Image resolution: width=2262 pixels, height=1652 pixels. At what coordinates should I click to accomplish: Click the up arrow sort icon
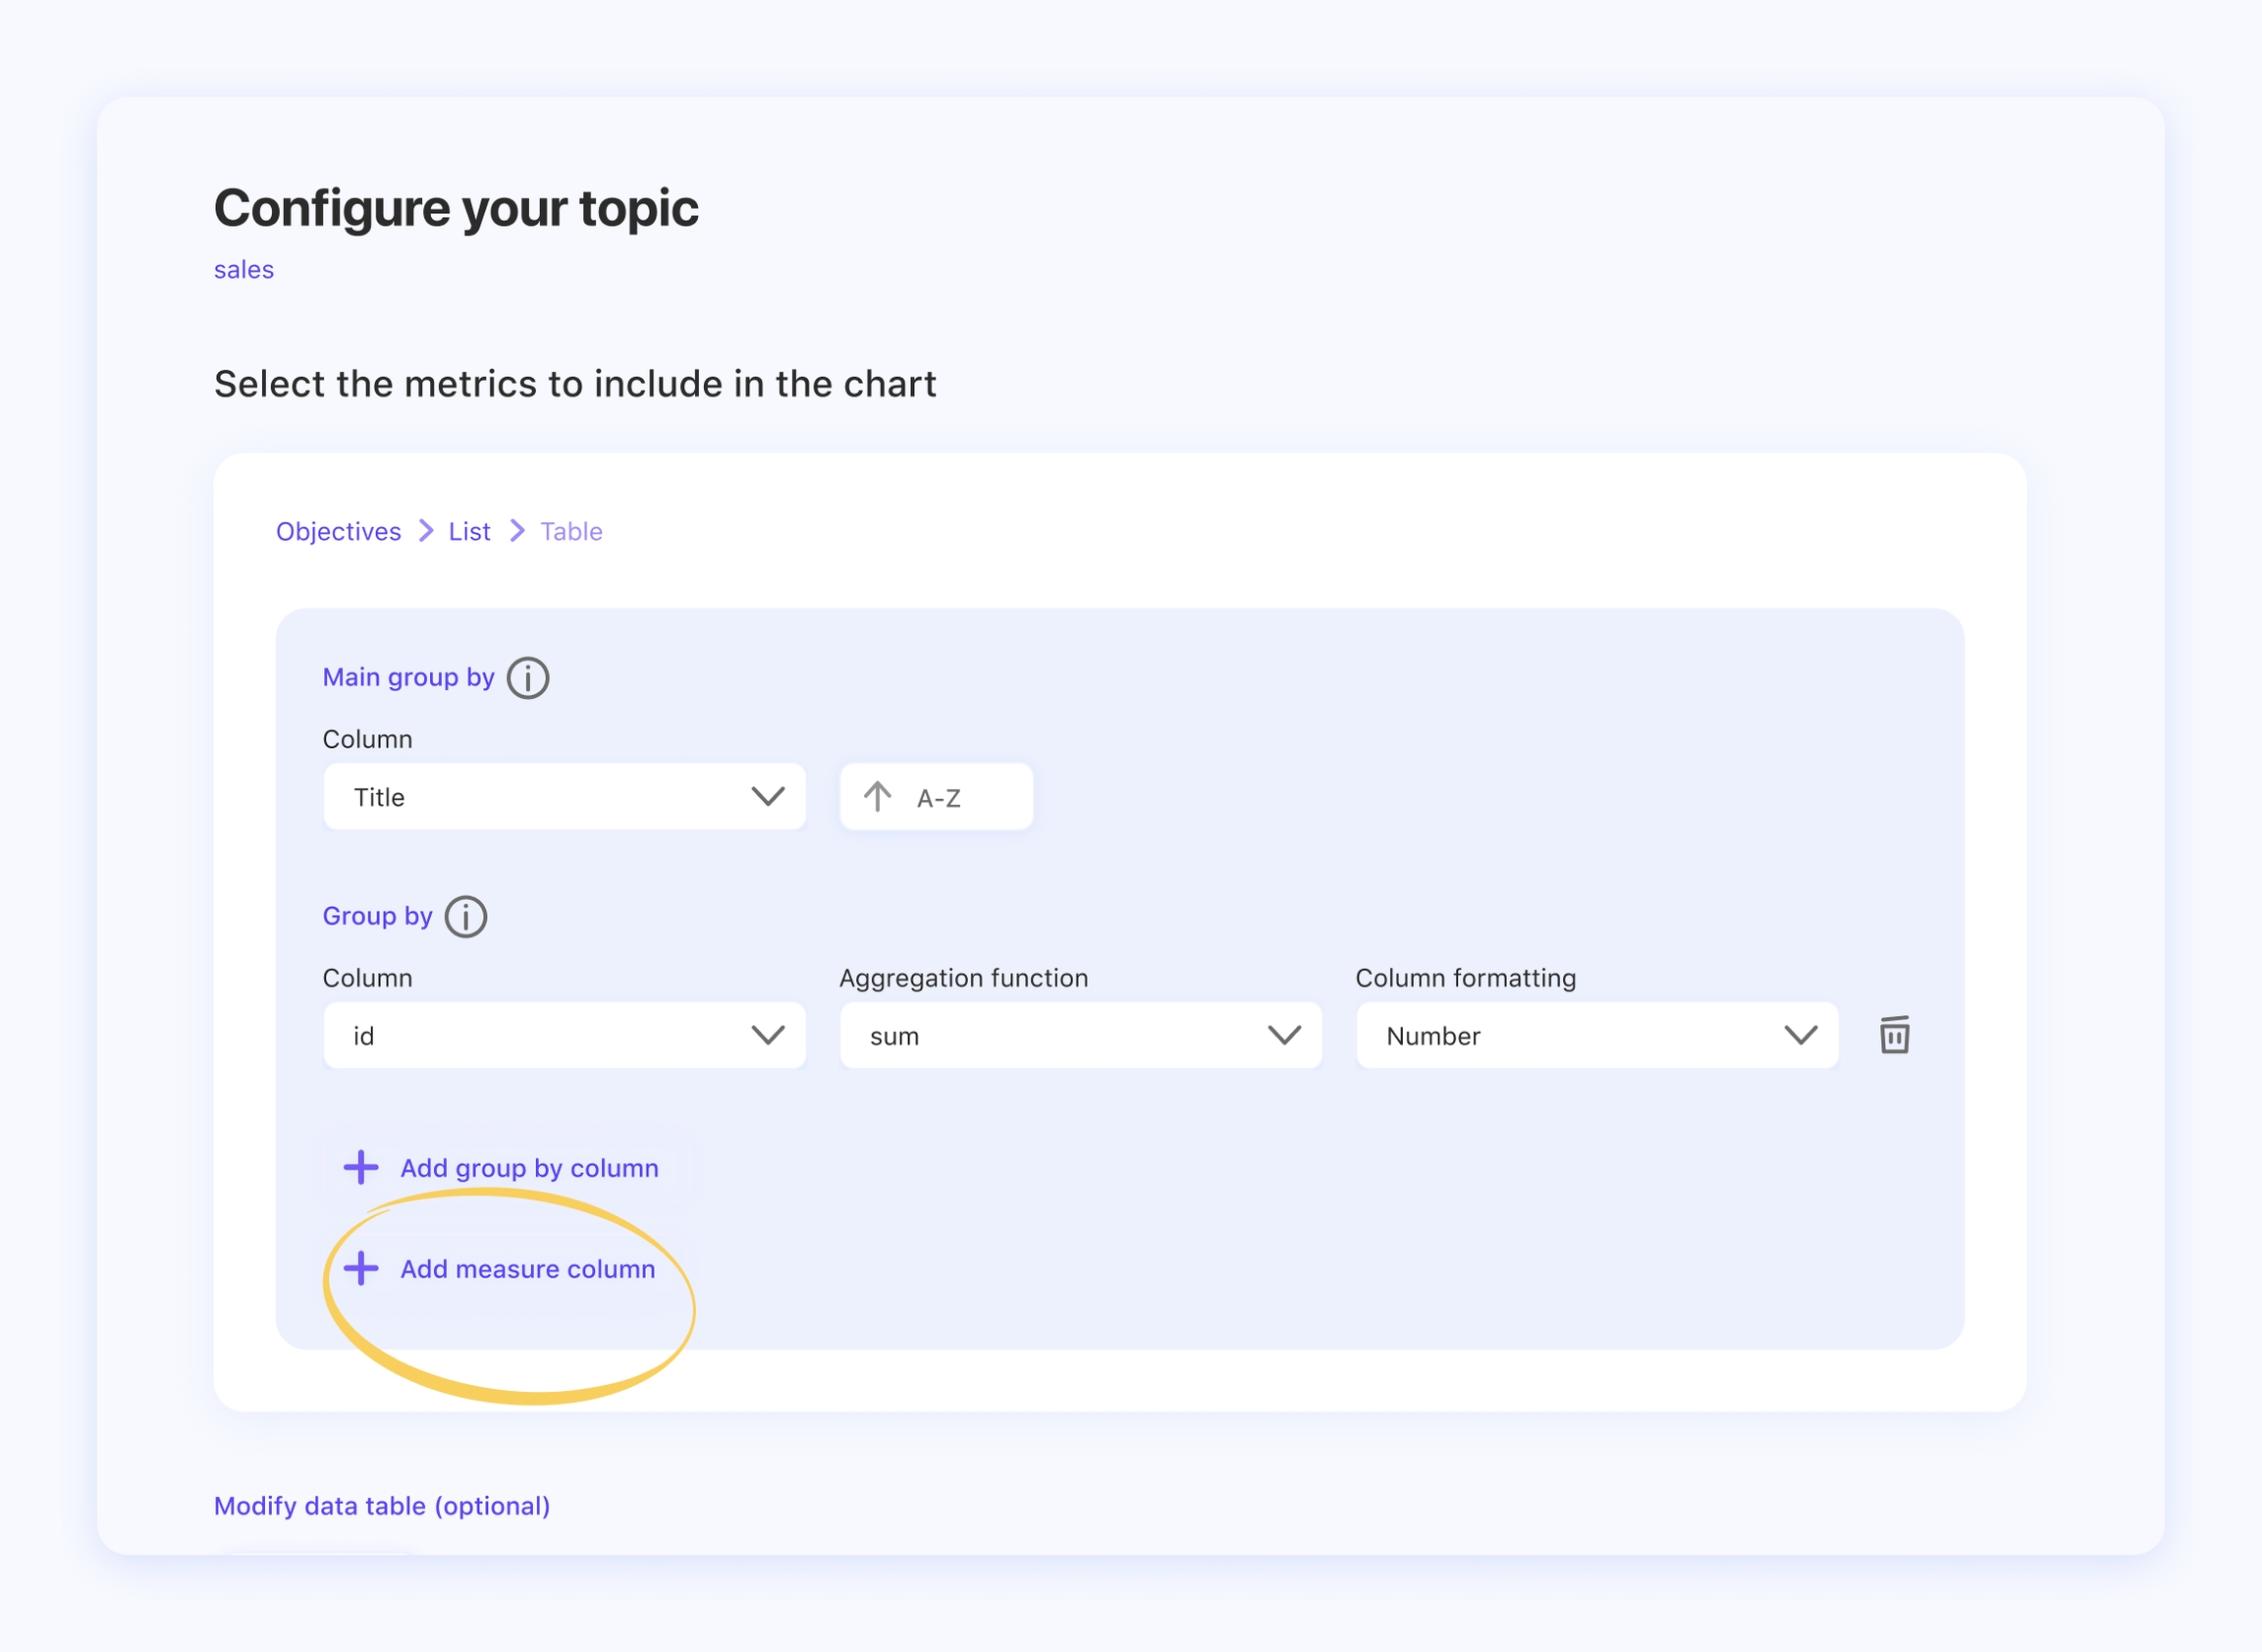[878, 797]
